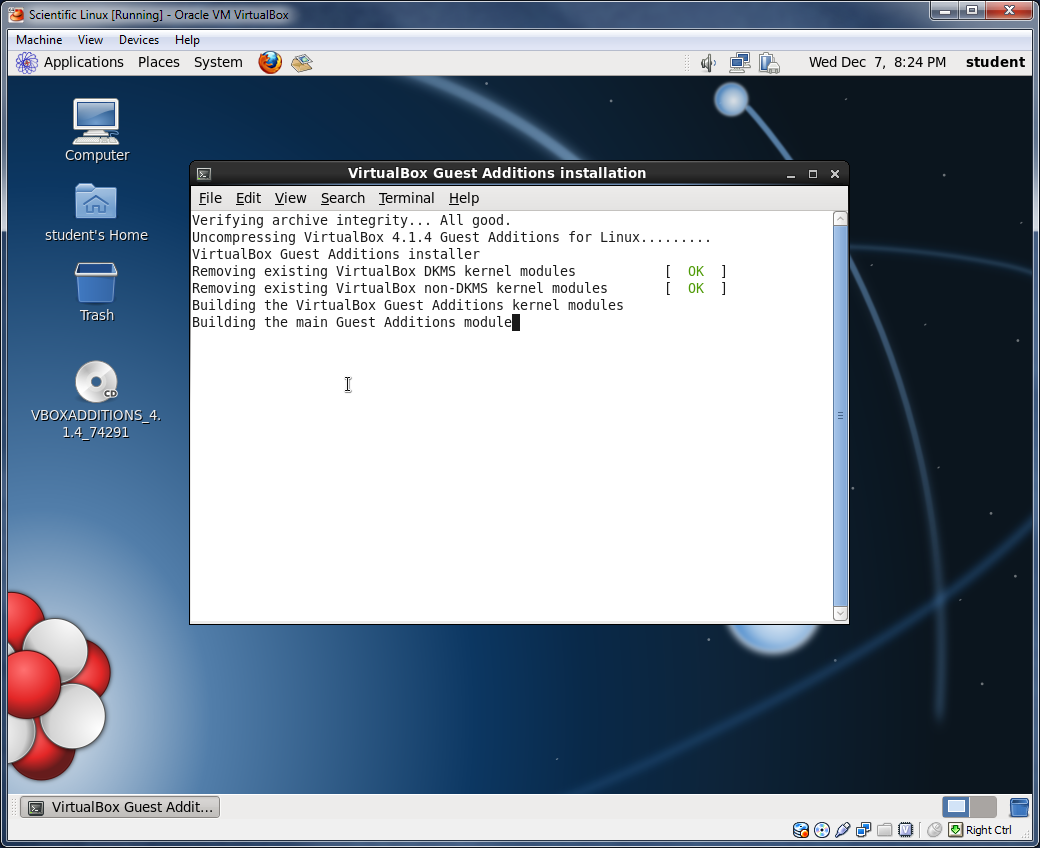Click "Building the VirtualBox Guest Additions kernel modules"
1040x848 pixels.
[x=407, y=306]
